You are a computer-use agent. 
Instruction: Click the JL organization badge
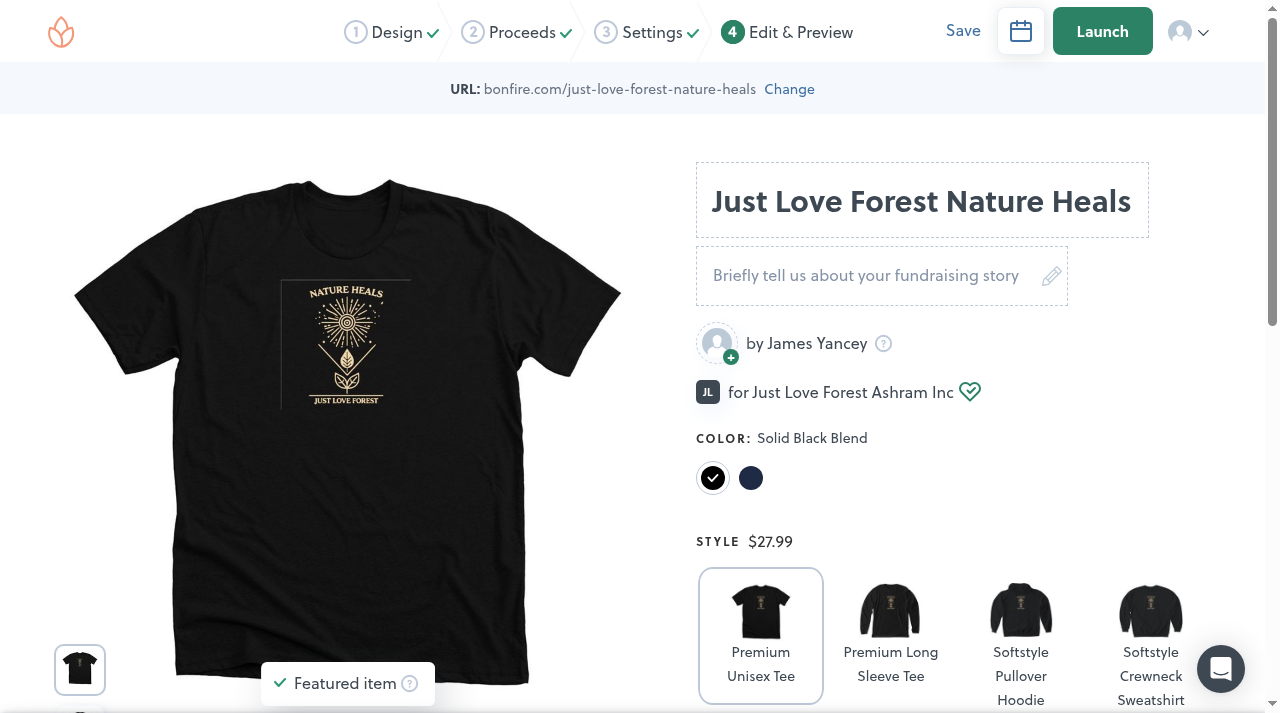(708, 392)
